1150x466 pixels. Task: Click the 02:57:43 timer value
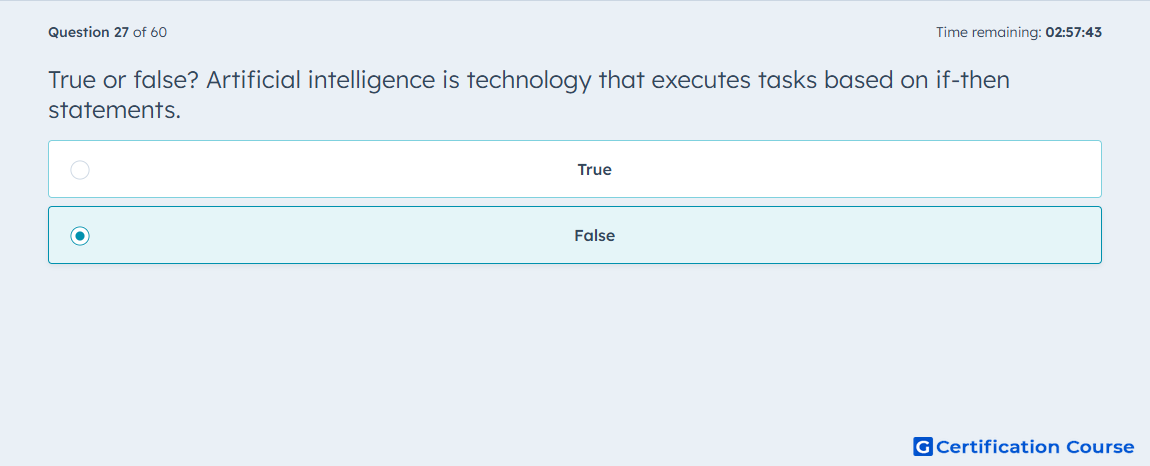(x=1074, y=32)
